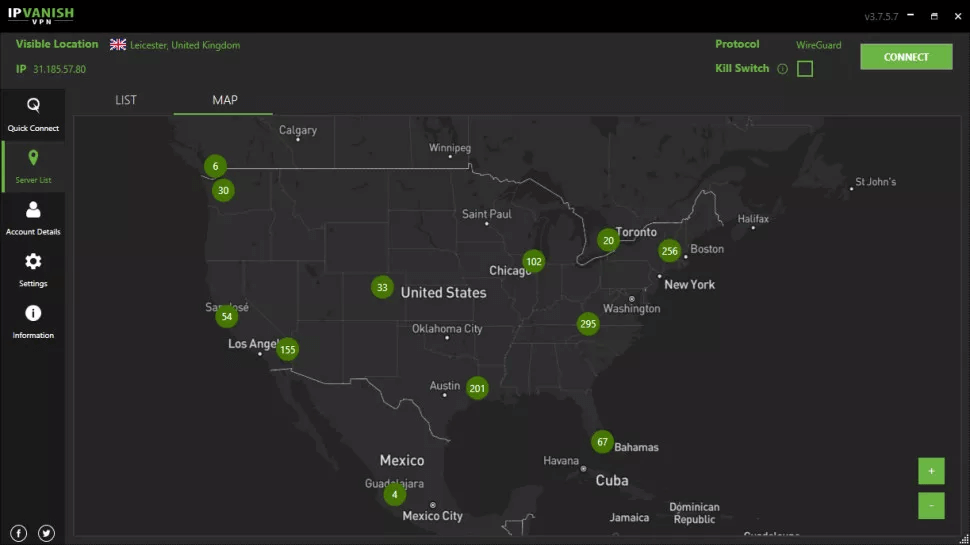Select the 102-server cluster in Chicago

534,262
